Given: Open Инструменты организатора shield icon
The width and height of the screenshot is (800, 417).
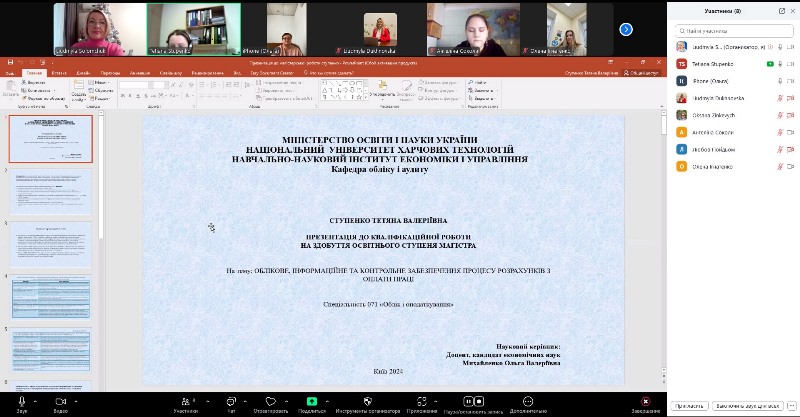Looking at the screenshot, I should (x=367, y=401).
